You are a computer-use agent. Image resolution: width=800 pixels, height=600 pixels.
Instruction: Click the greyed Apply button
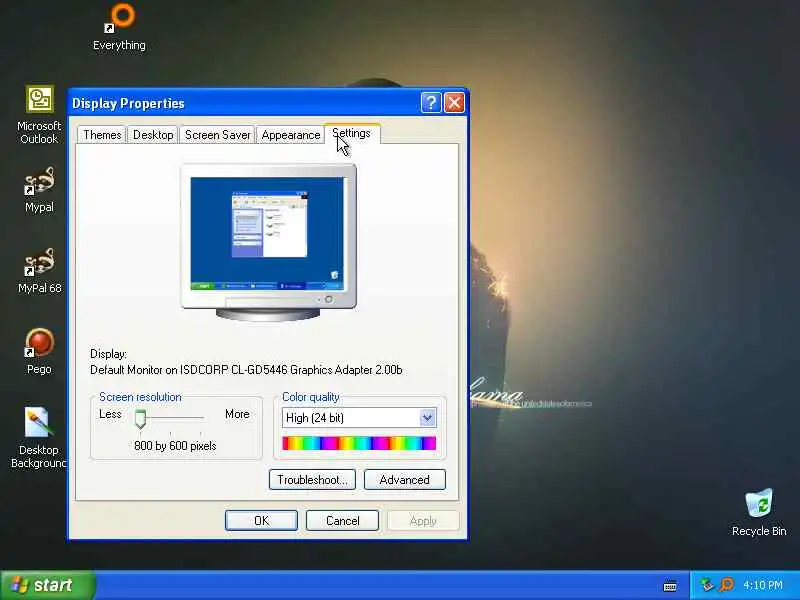(423, 520)
